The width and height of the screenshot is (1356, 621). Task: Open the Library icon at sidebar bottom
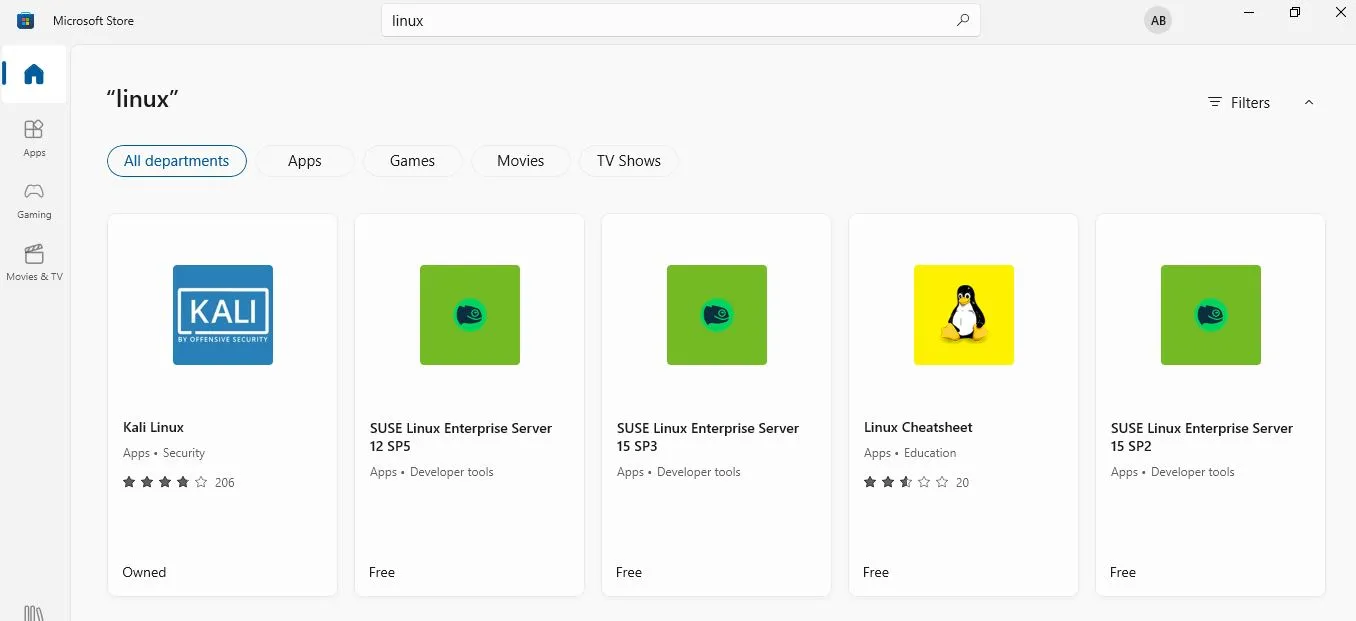tap(34, 612)
